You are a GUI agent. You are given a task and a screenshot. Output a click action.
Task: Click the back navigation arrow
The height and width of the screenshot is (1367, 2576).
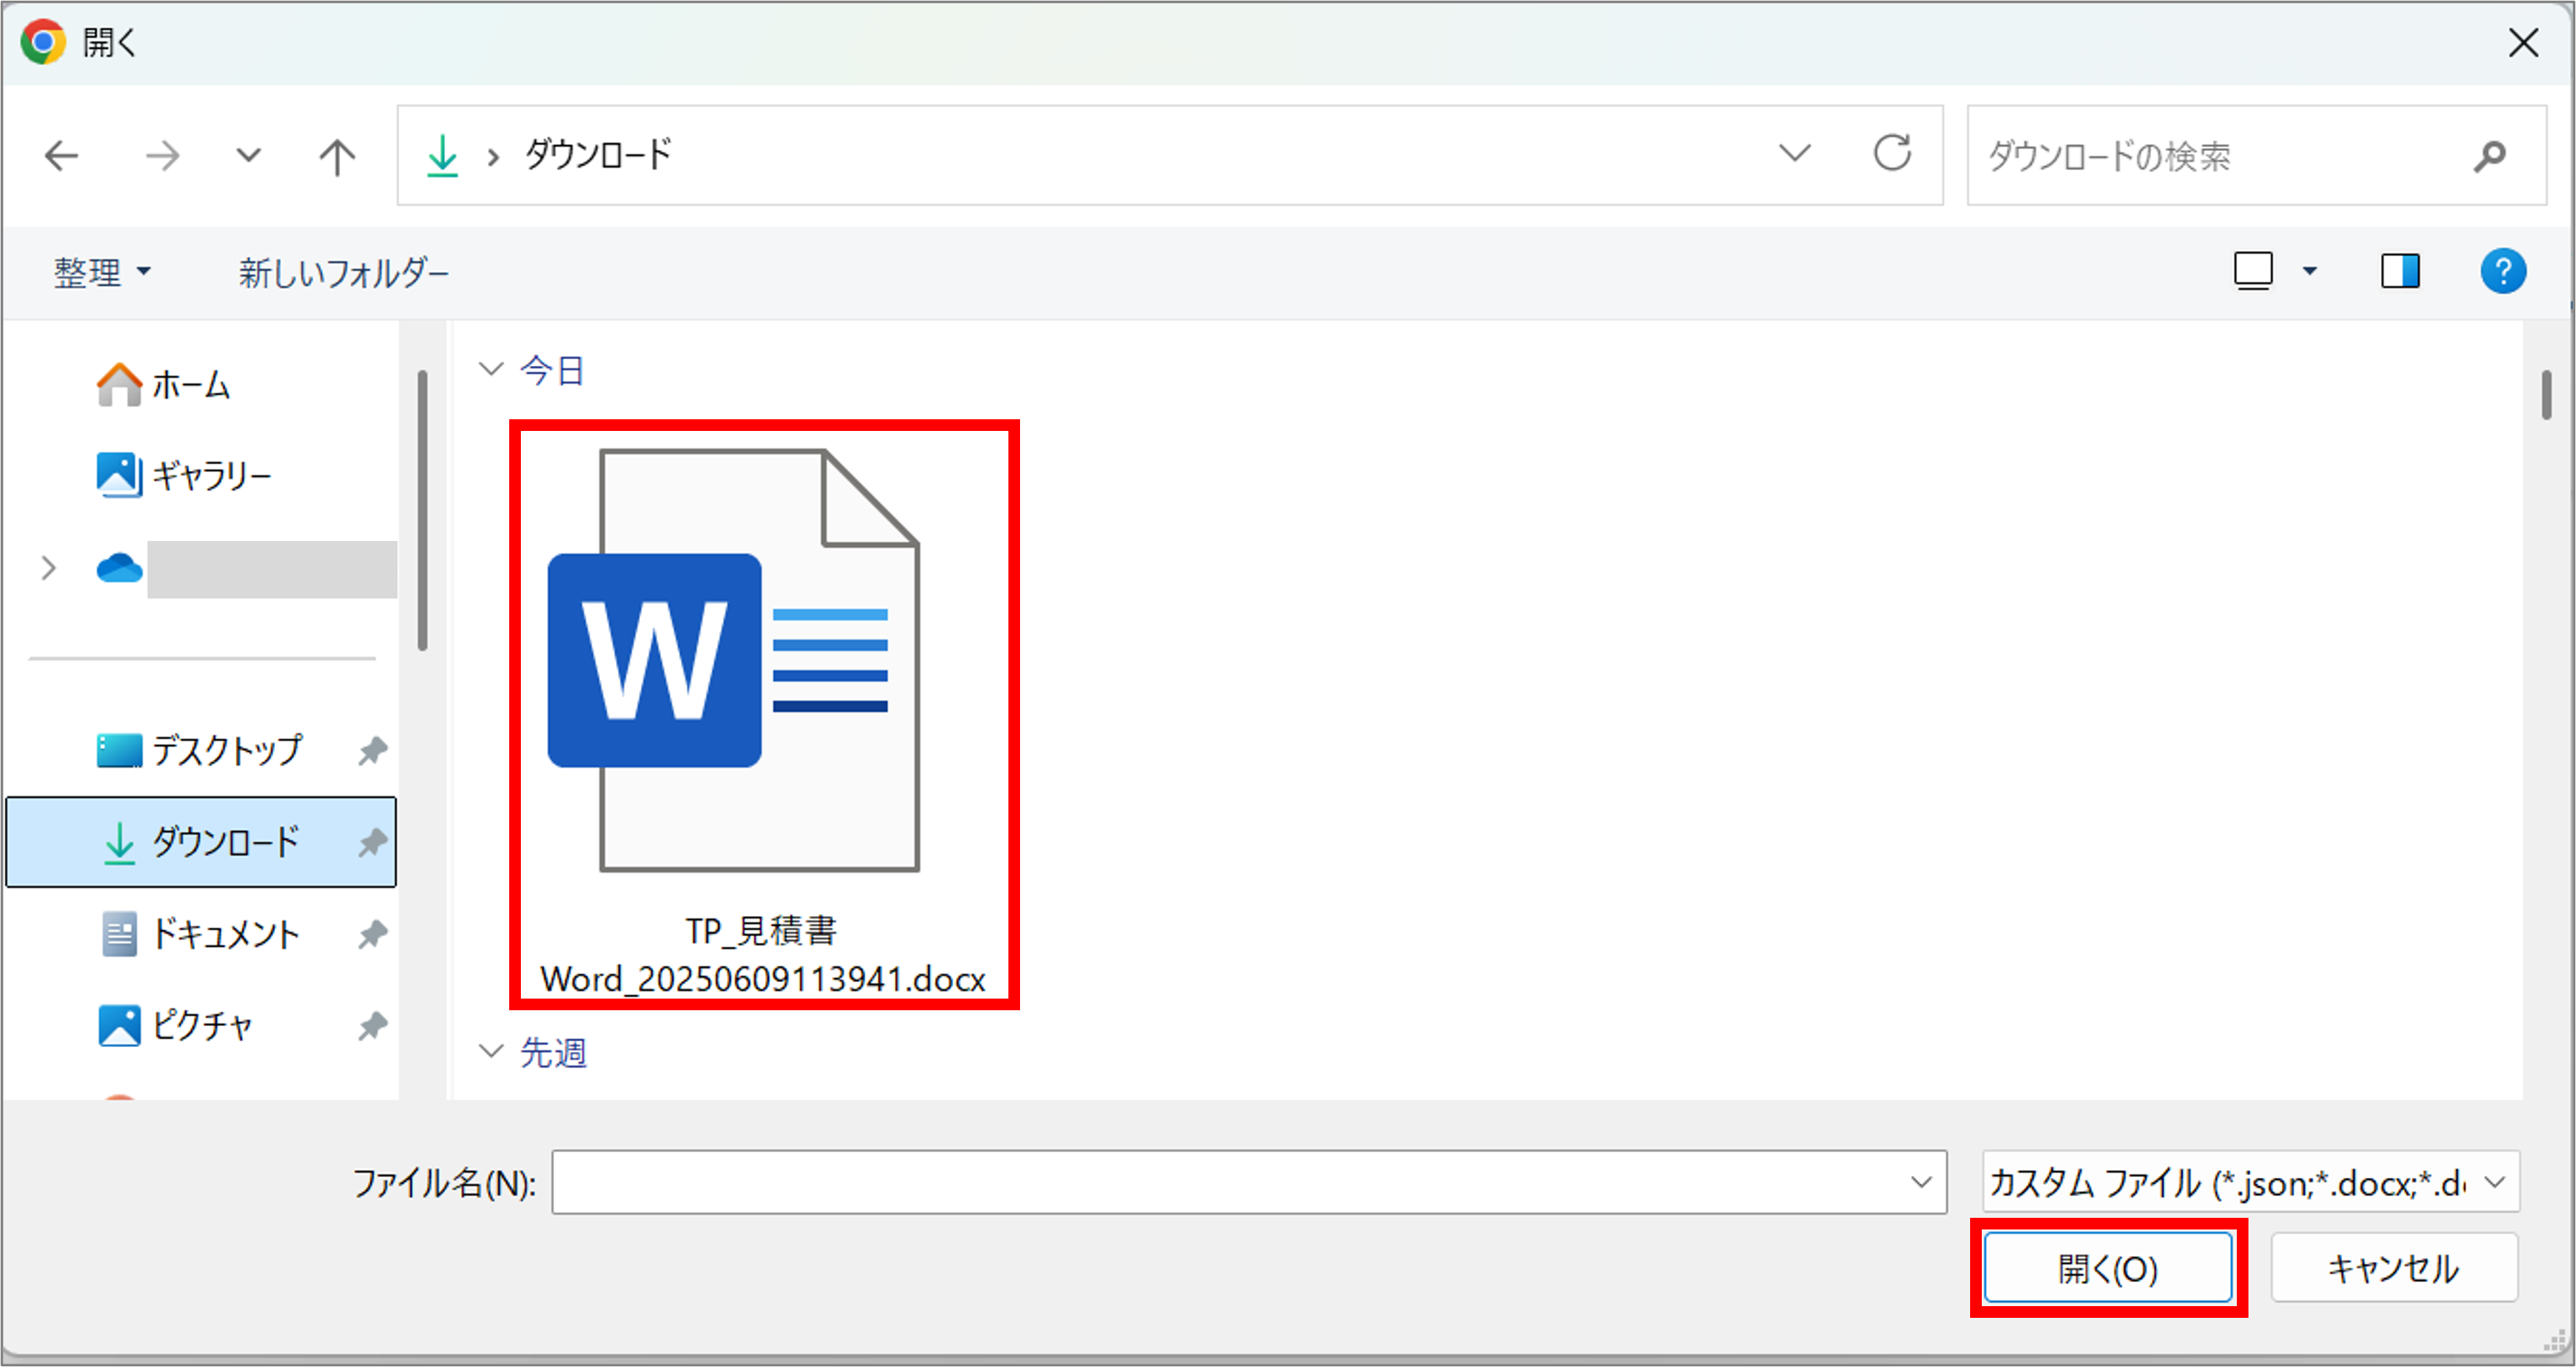point(62,156)
